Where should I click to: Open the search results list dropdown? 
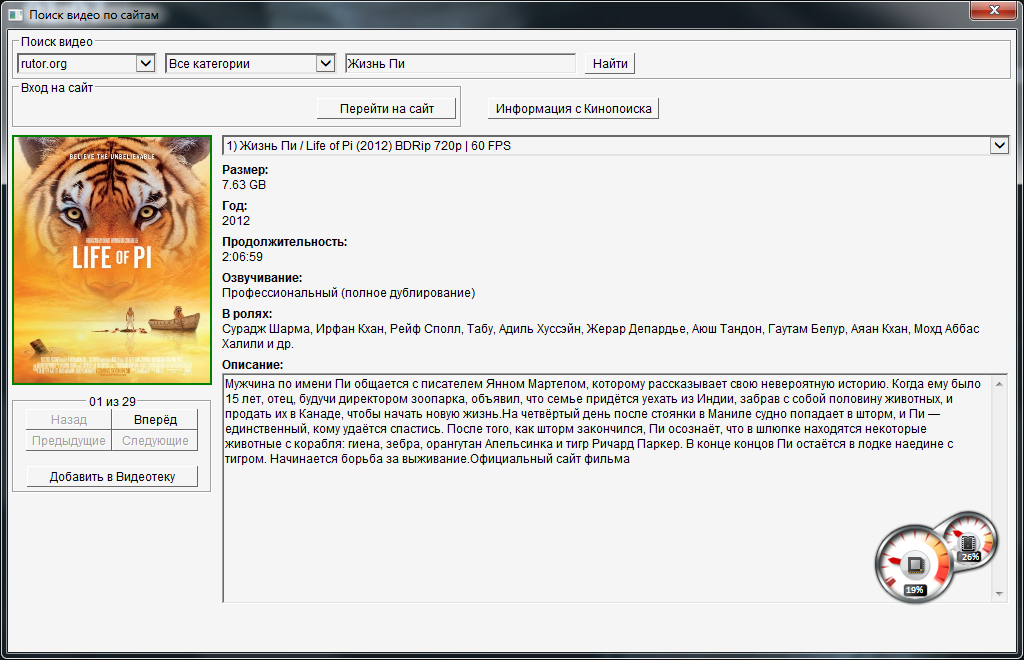click(x=998, y=146)
